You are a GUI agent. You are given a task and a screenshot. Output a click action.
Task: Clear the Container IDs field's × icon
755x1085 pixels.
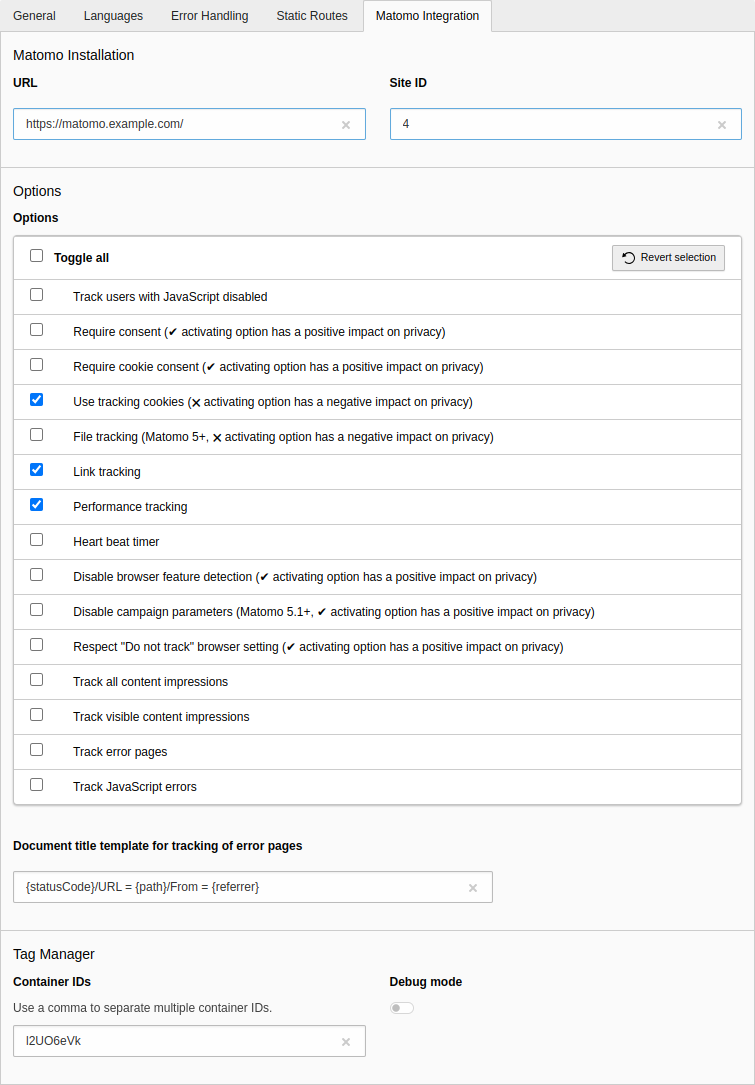click(345, 1041)
